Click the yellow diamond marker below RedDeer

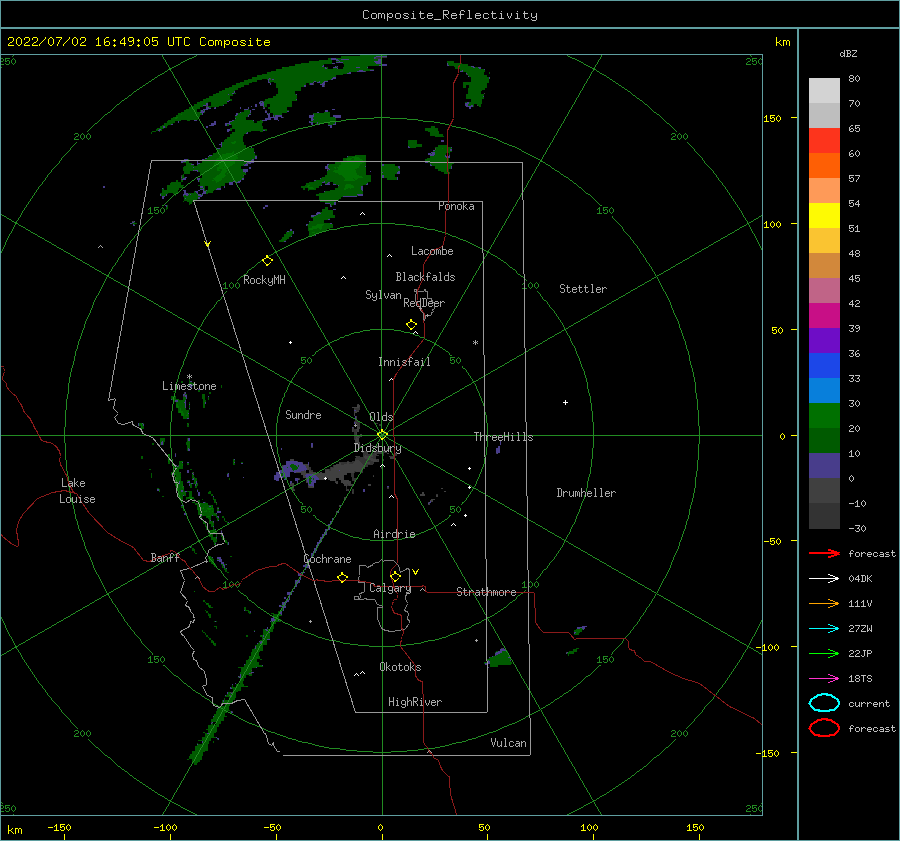[x=411, y=325]
